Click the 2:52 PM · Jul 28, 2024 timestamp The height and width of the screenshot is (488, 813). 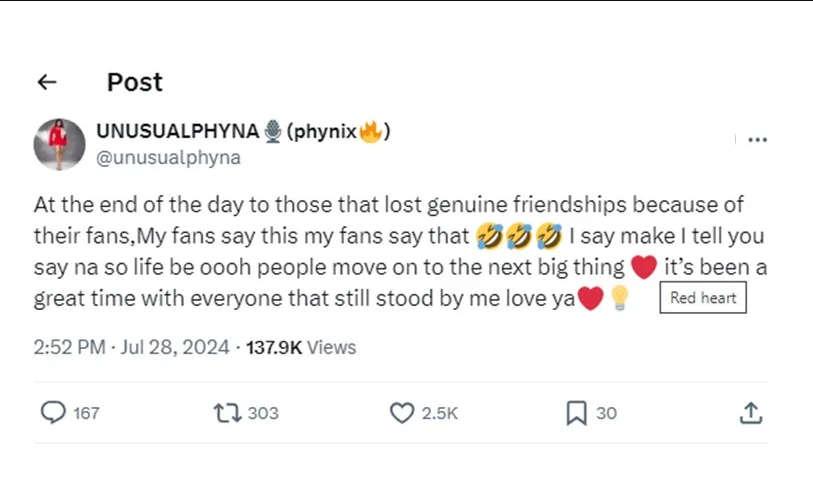click(131, 348)
